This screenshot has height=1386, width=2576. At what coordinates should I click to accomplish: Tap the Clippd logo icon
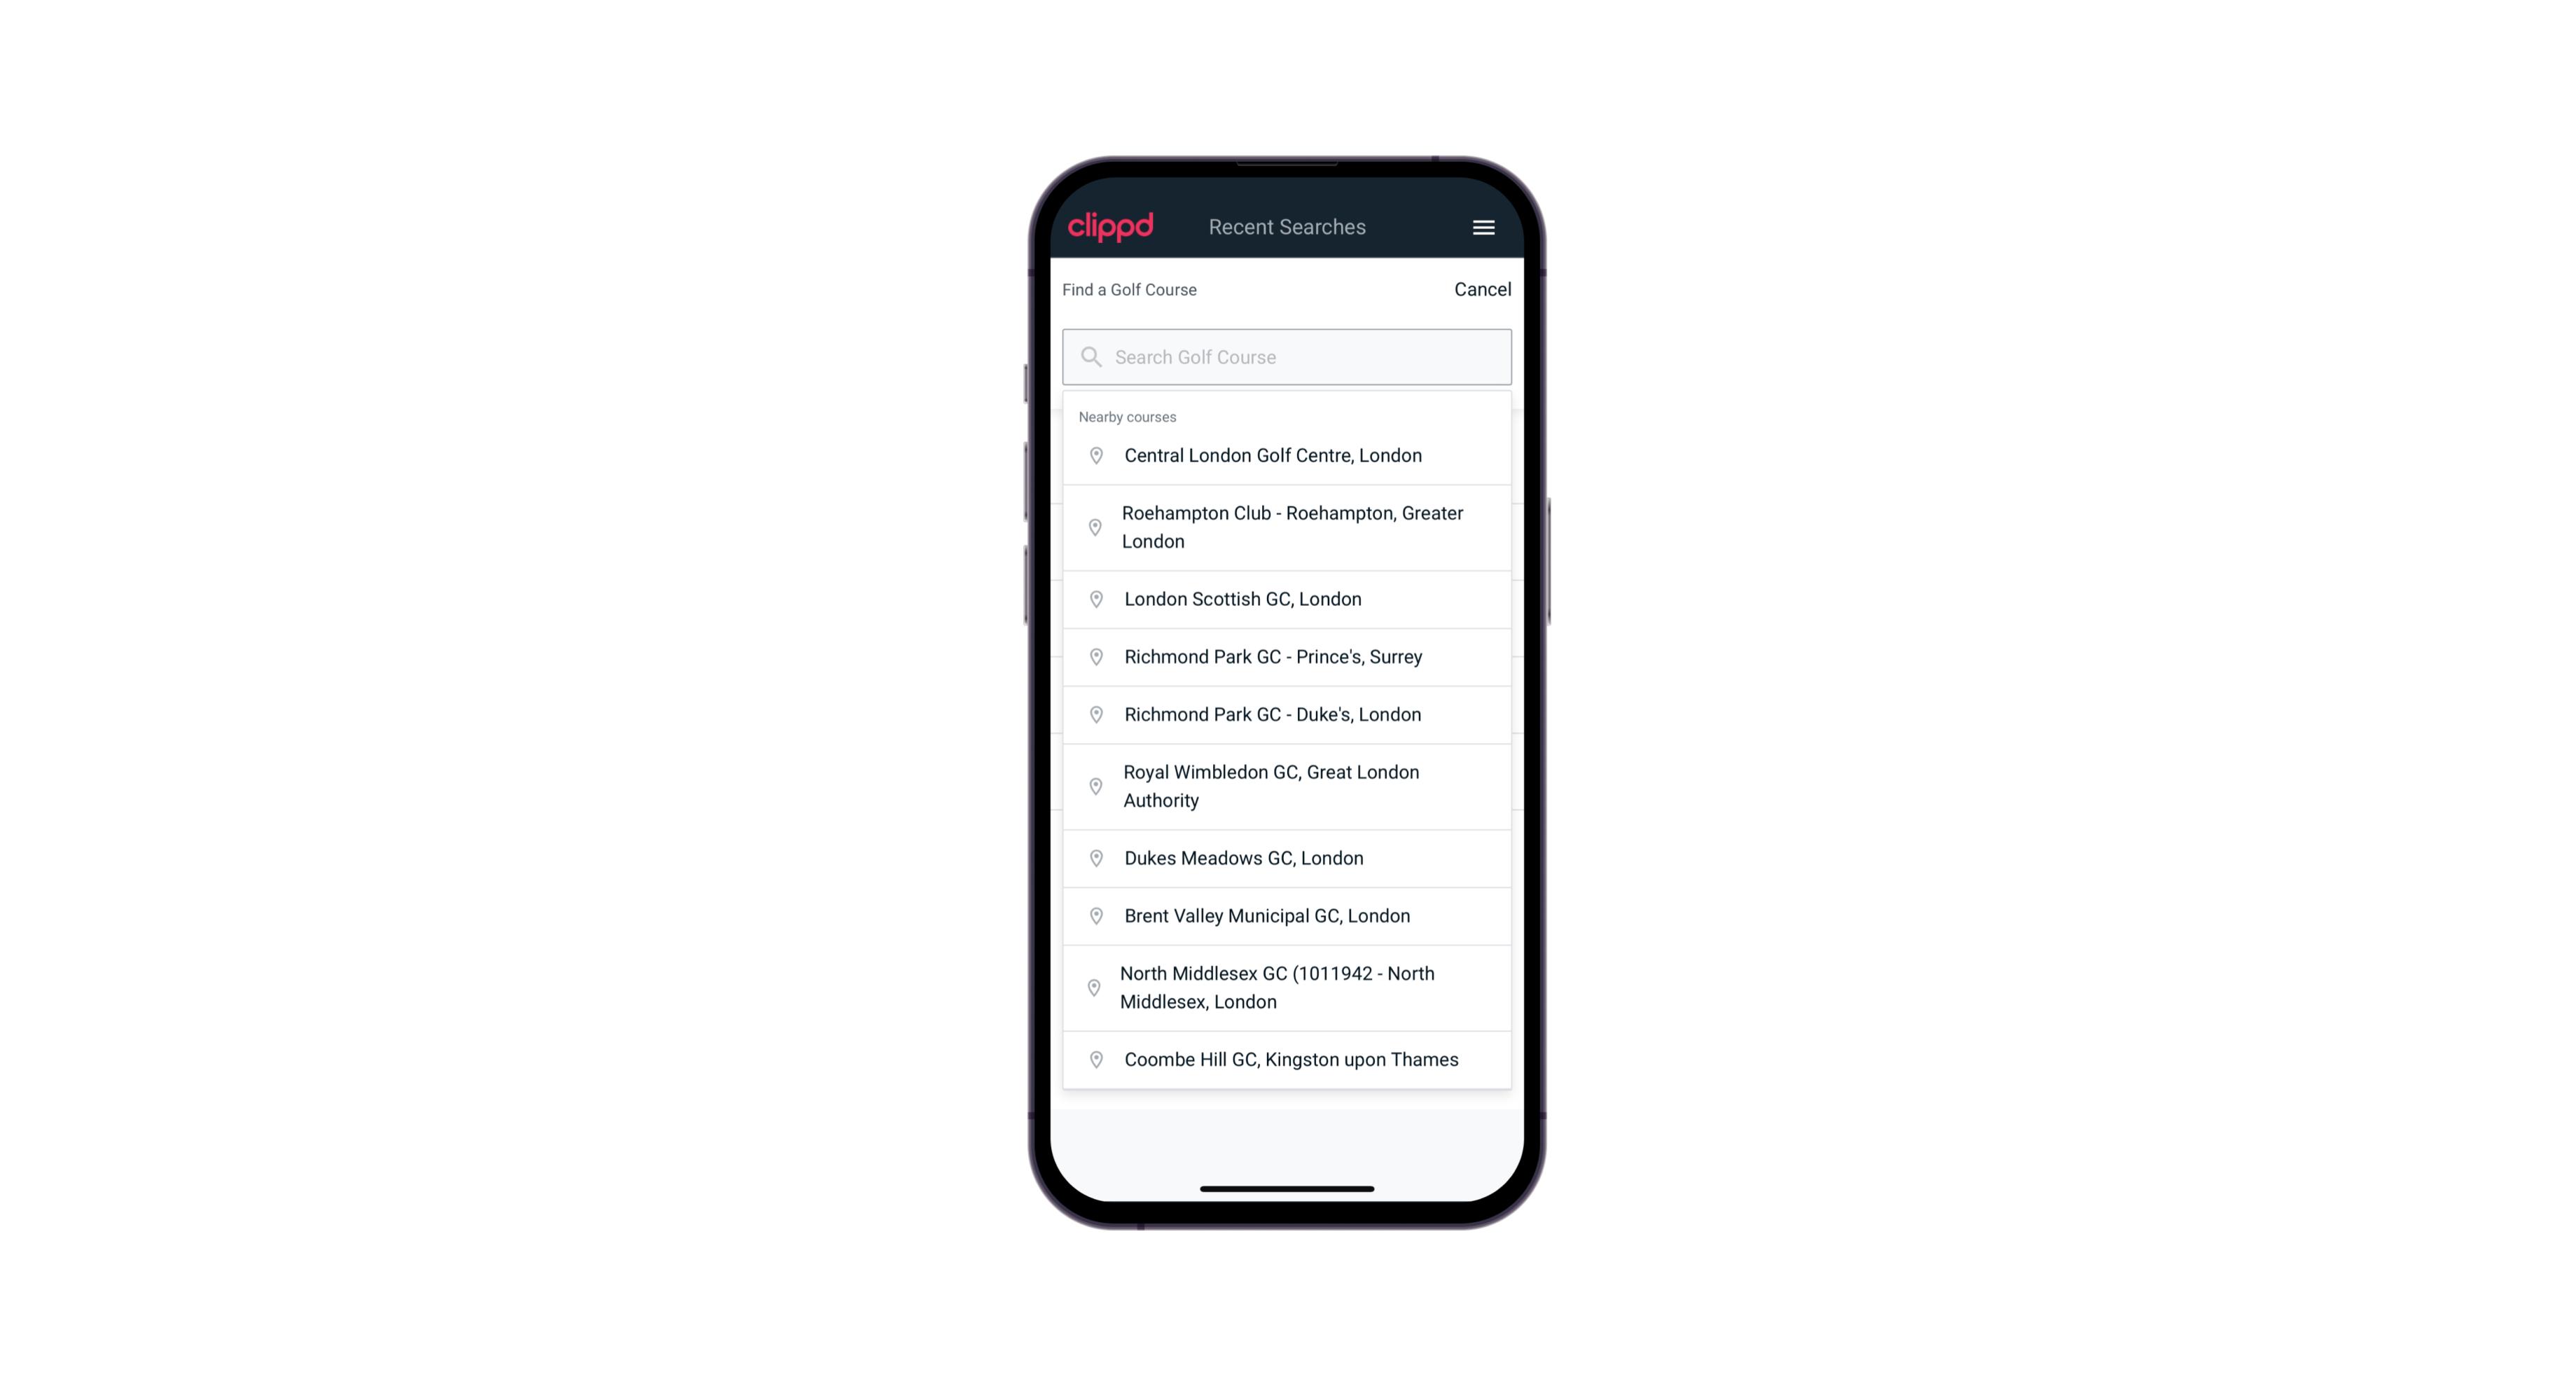[x=1111, y=227]
